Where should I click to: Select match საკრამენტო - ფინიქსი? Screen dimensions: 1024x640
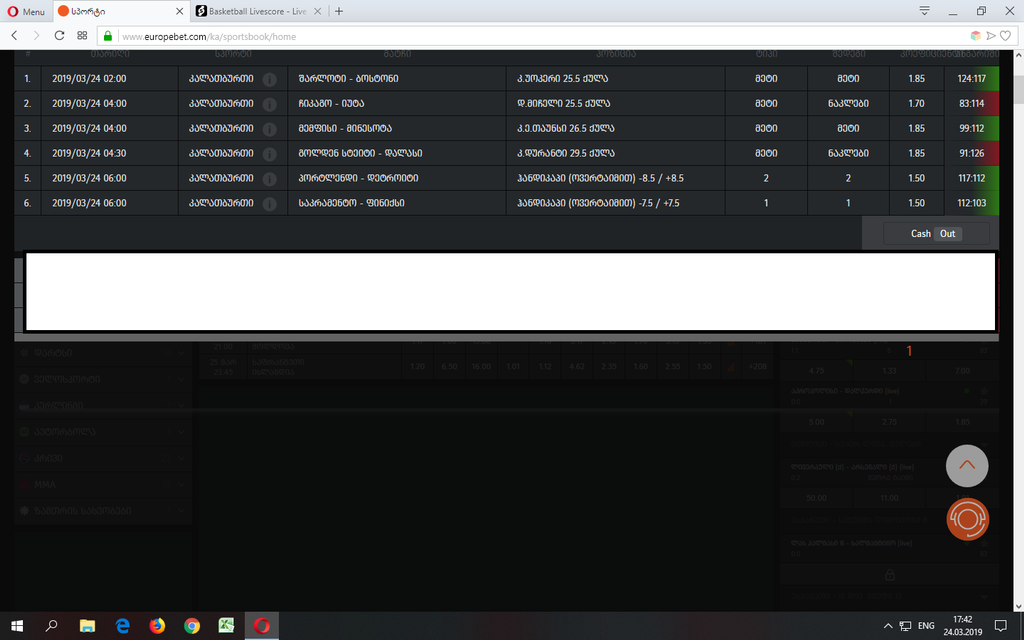coord(351,202)
